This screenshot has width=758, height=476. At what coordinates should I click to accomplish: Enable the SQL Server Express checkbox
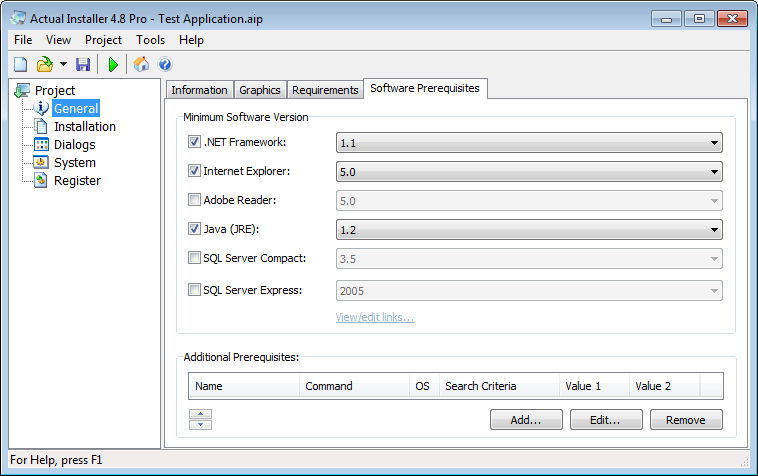point(194,290)
